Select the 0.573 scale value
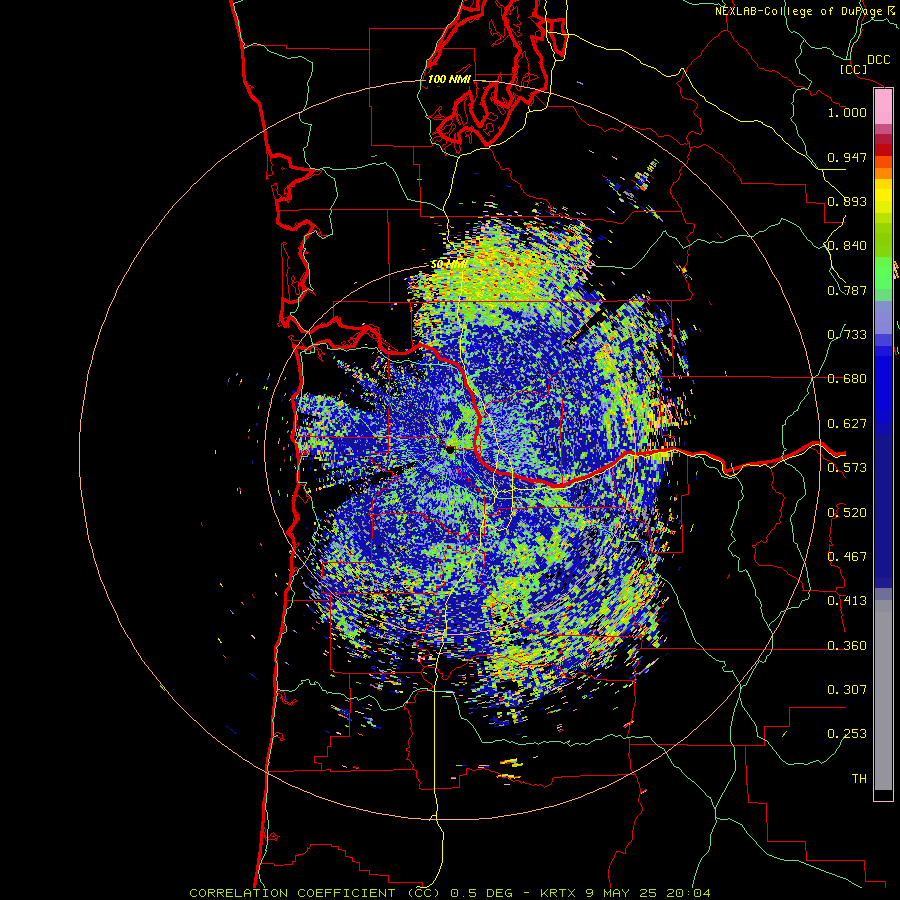Image resolution: width=900 pixels, height=900 pixels. tap(847, 468)
